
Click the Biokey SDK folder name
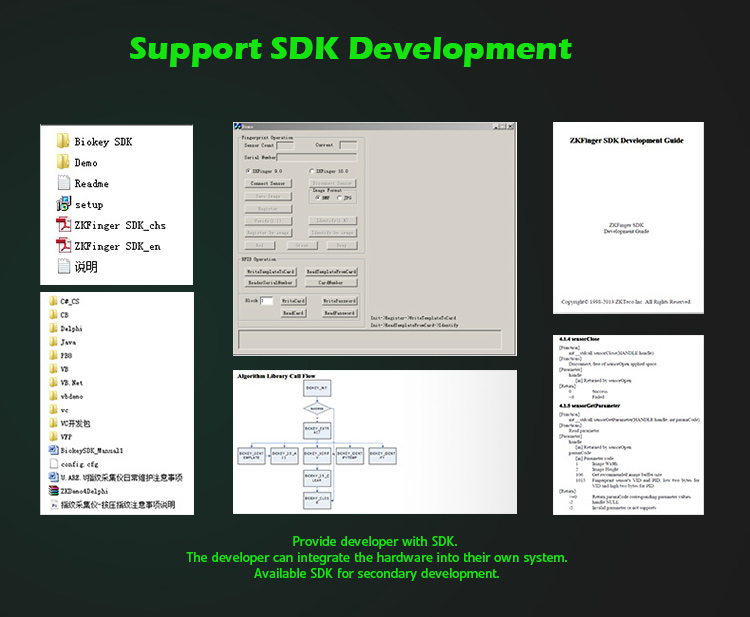tap(103, 142)
